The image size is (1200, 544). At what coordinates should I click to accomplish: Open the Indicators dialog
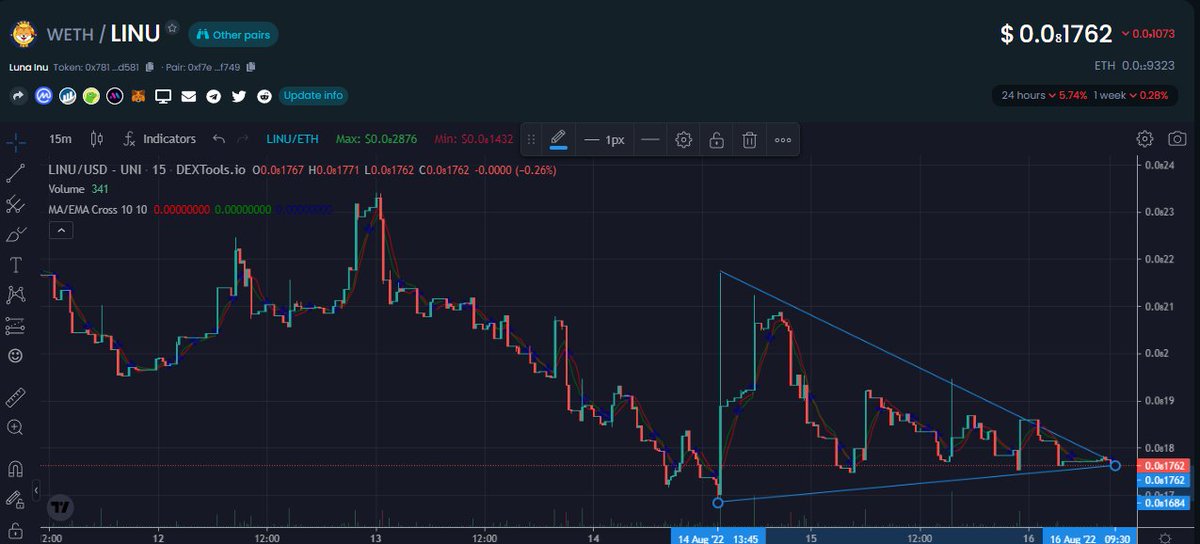coord(159,139)
